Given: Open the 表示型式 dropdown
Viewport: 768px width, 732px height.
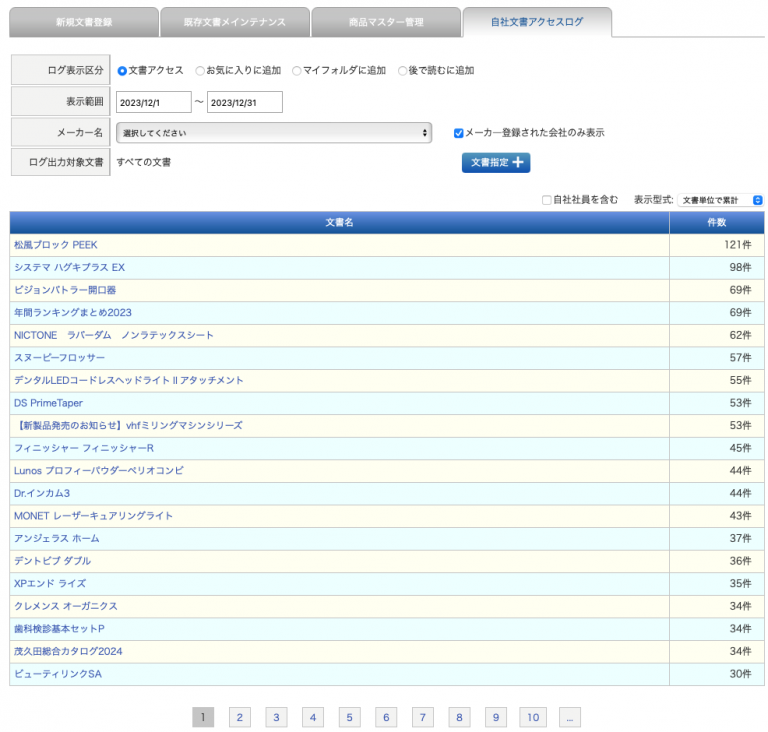Looking at the screenshot, I should (x=720, y=200).
